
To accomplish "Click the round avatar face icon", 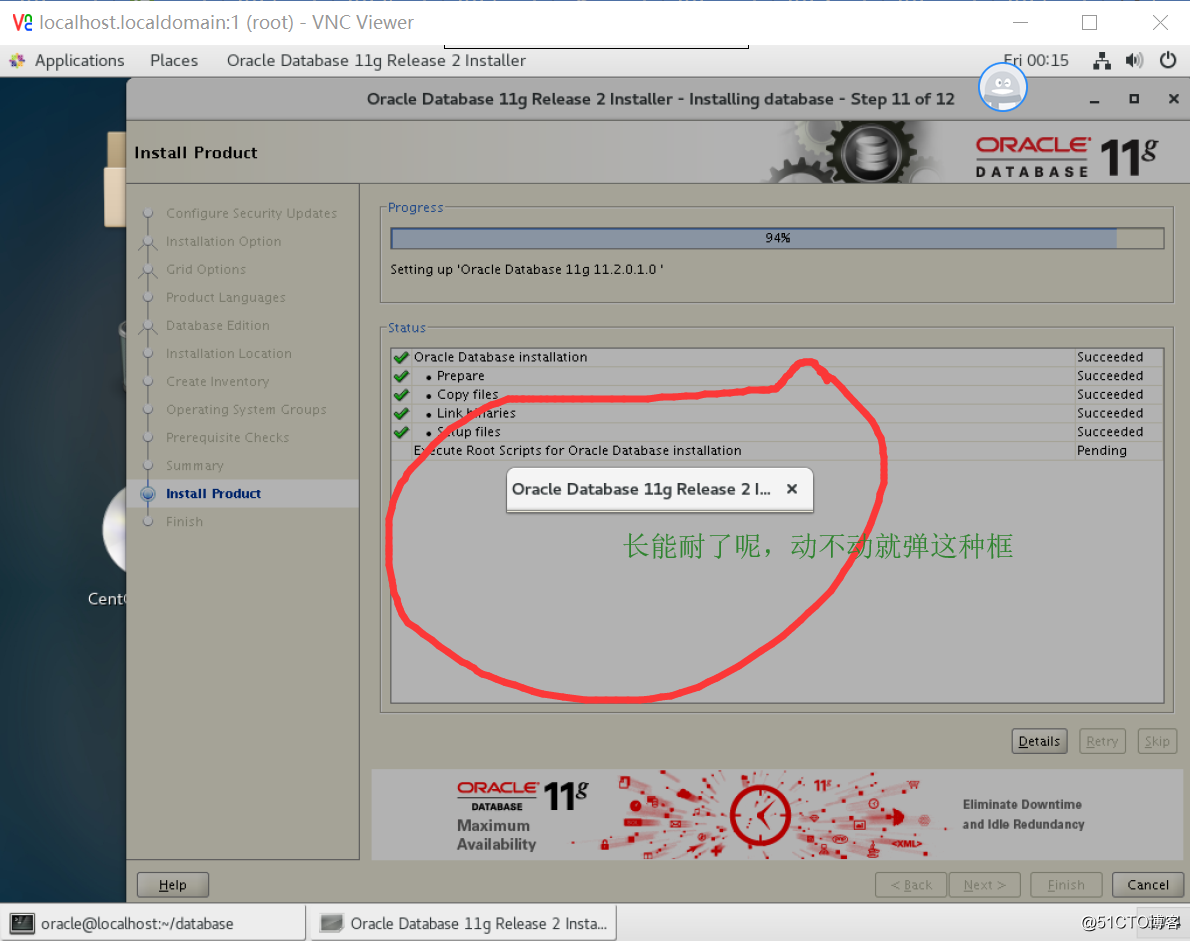I will 1003,87.
